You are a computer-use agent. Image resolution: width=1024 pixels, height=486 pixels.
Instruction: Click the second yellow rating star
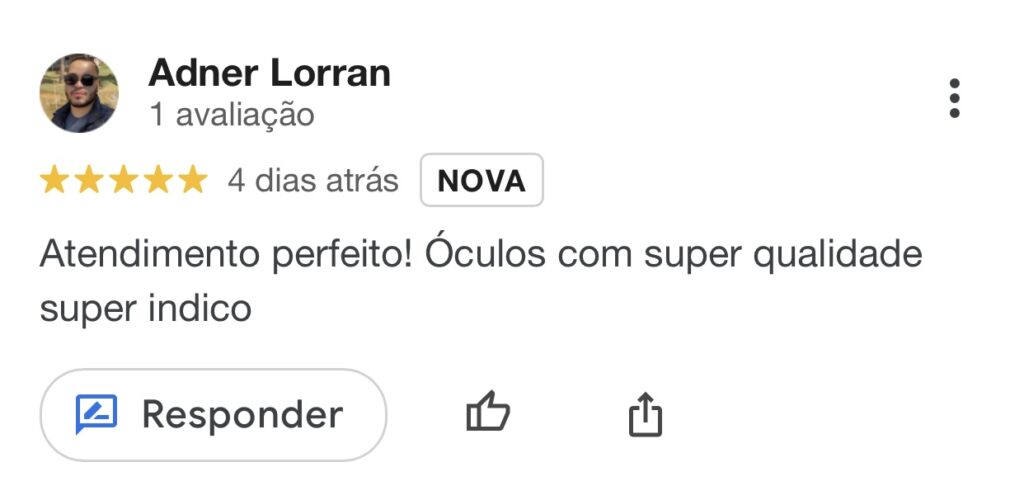[88, 180]
